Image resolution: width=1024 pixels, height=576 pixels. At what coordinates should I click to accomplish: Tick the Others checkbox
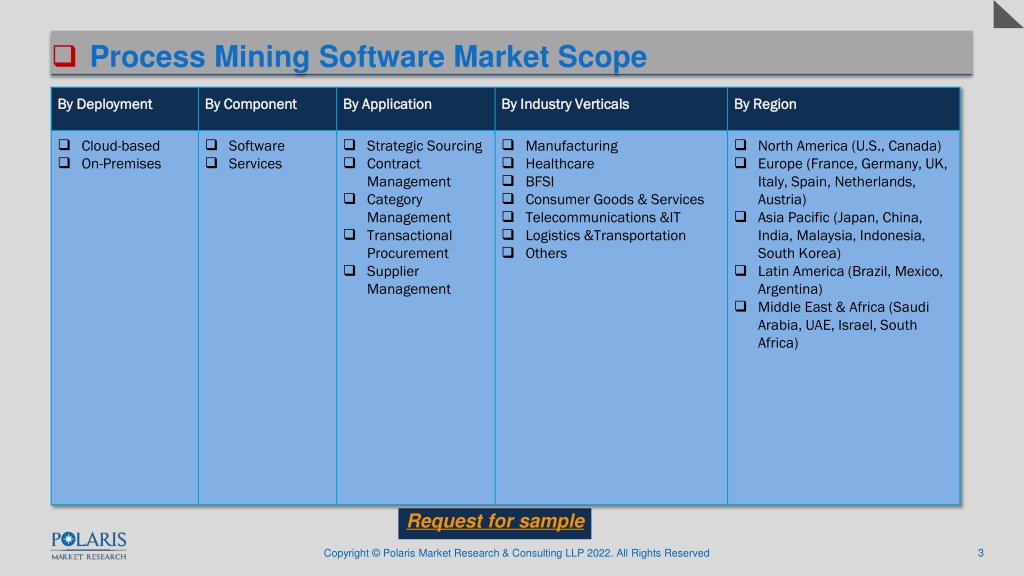tap(508, 253)
